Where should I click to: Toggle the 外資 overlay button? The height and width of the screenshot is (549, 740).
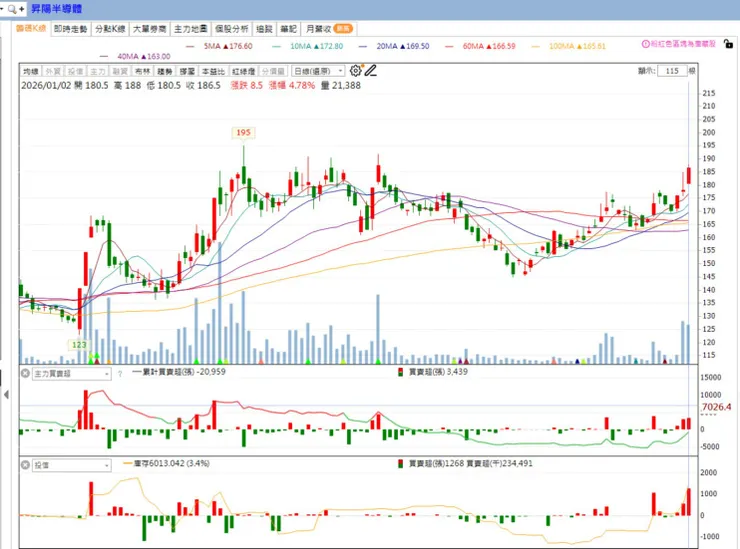click(53, 71)
